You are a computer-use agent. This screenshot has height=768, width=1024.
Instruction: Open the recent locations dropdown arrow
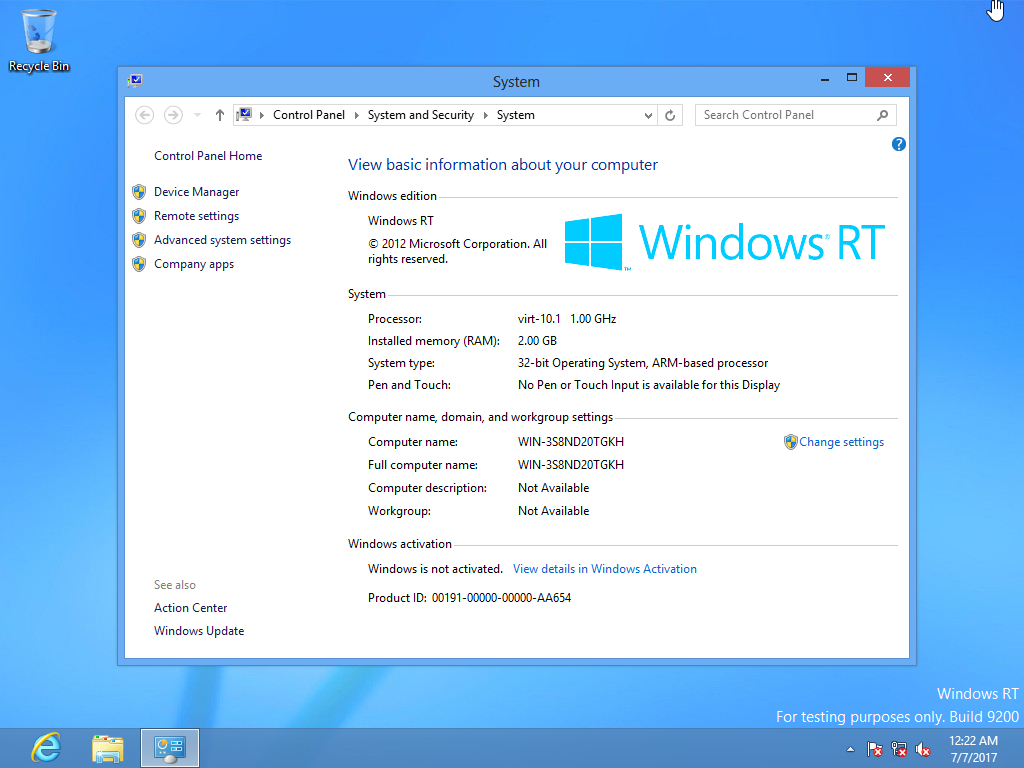coord(197,115)
